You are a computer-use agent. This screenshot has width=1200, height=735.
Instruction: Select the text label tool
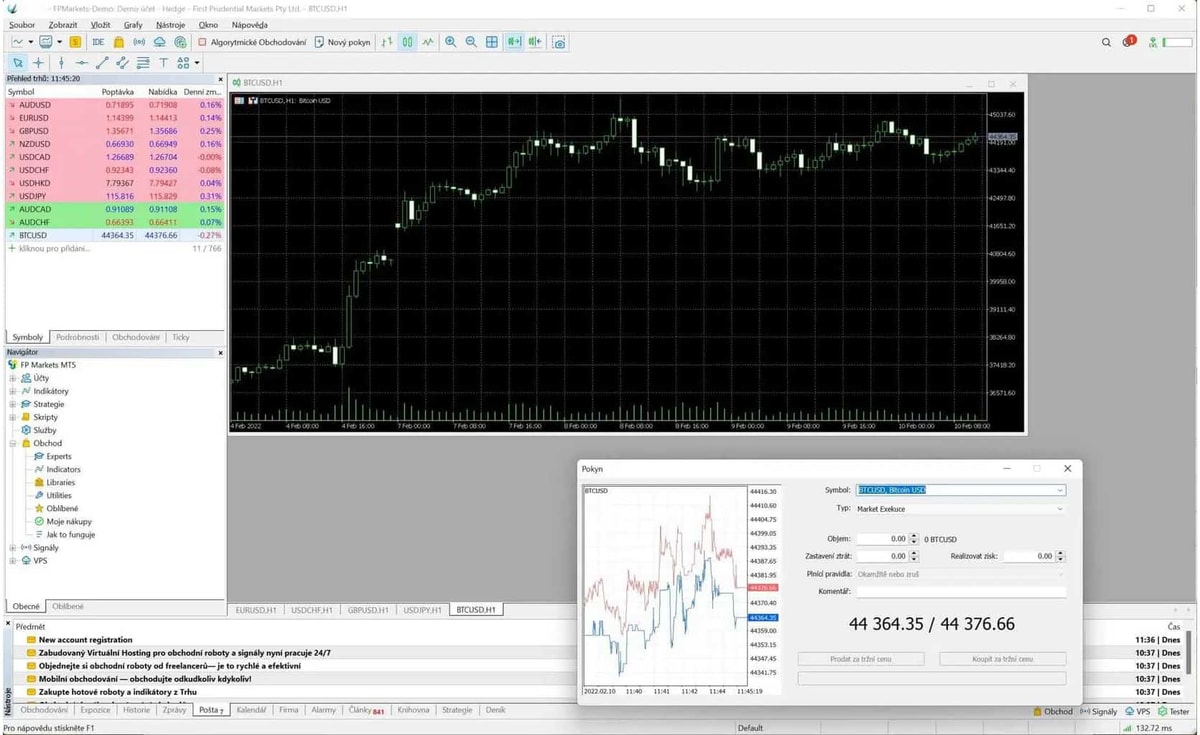click(x=163, y=62)
